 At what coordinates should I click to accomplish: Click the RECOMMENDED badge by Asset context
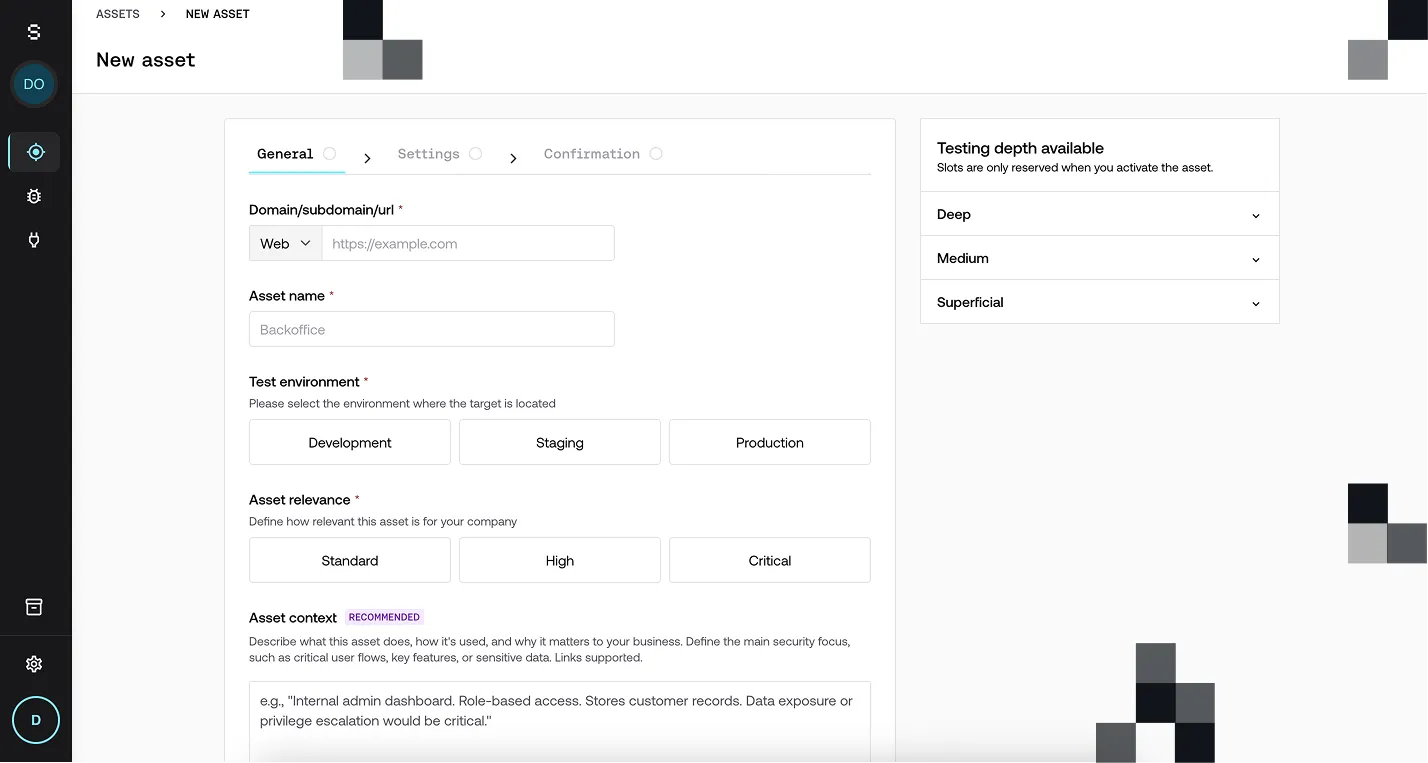click(384, 617)
